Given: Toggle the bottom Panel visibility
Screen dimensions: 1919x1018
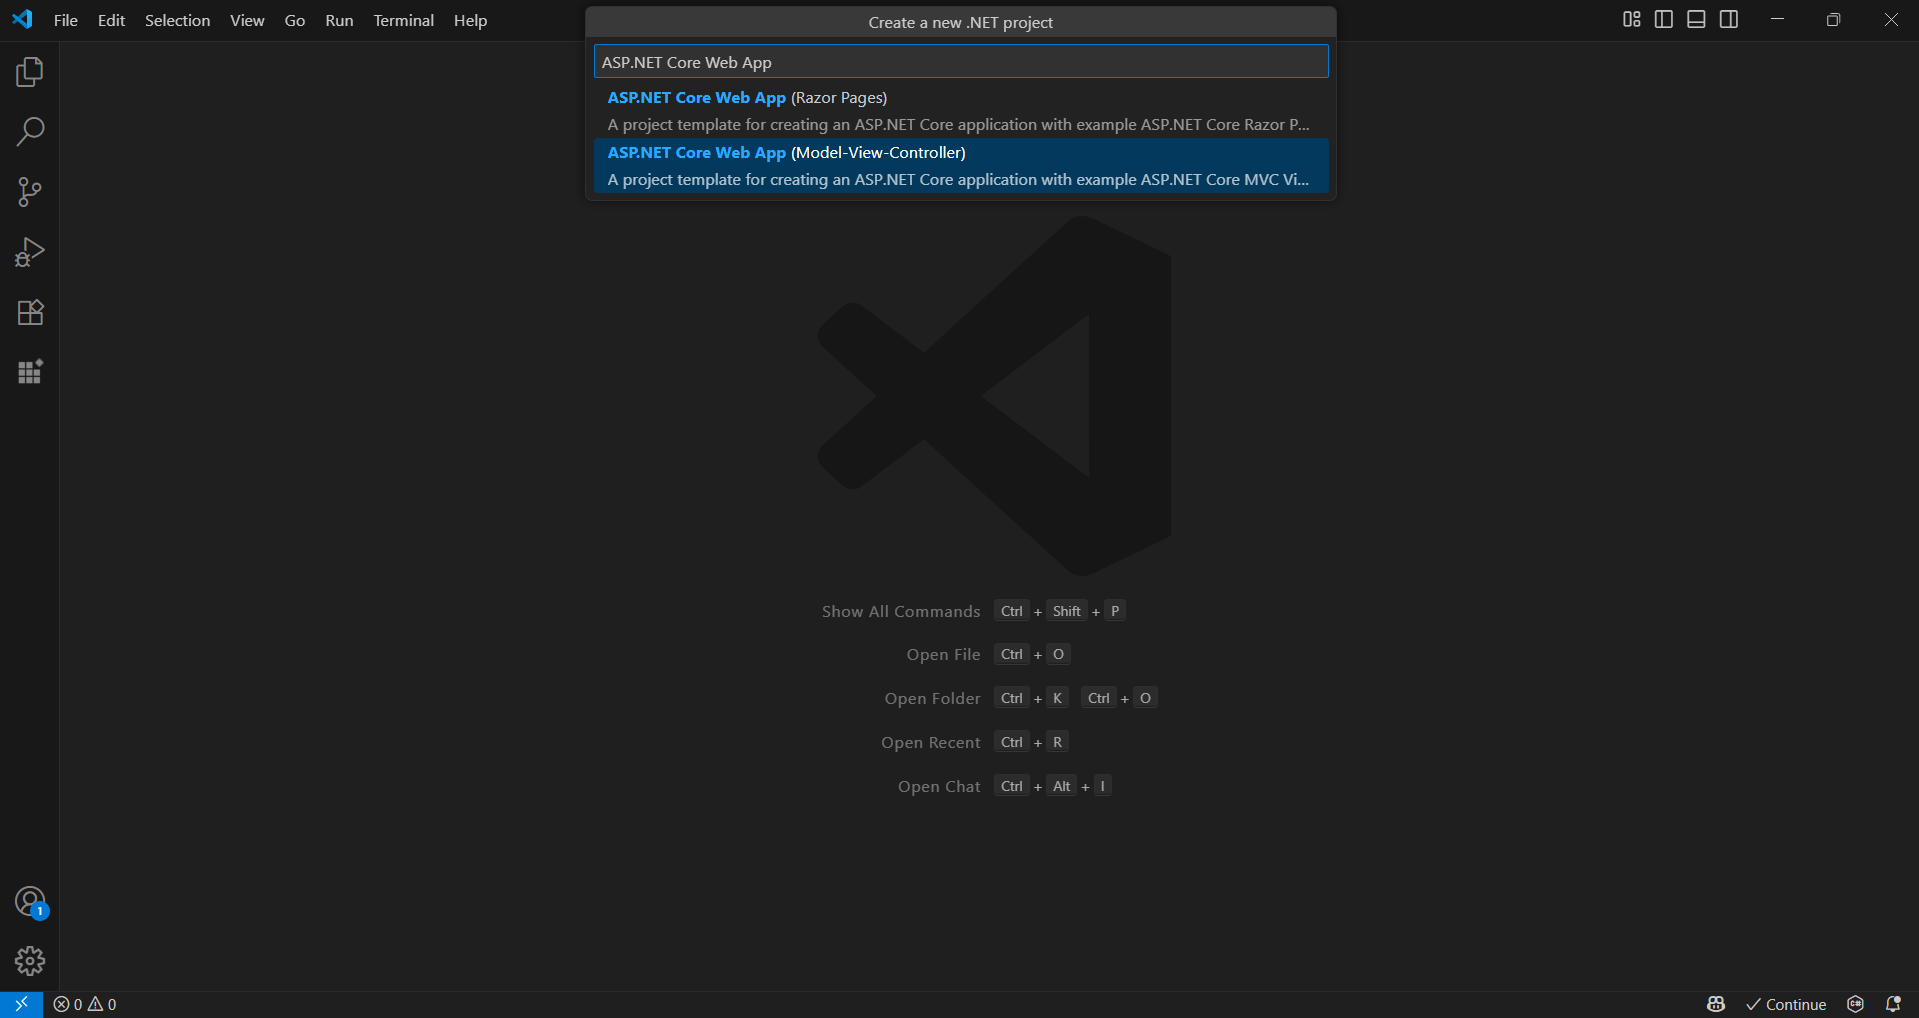Looking at the screenshot, I should 1695,18.
